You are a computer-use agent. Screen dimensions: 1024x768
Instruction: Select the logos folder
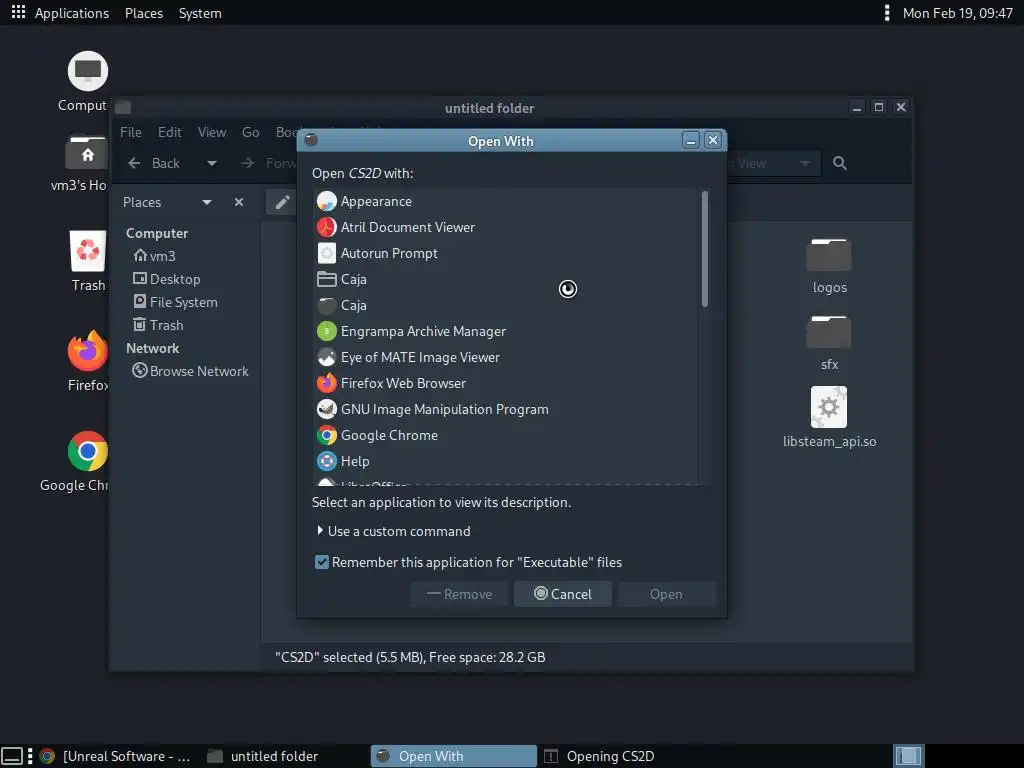pos(829,265)
